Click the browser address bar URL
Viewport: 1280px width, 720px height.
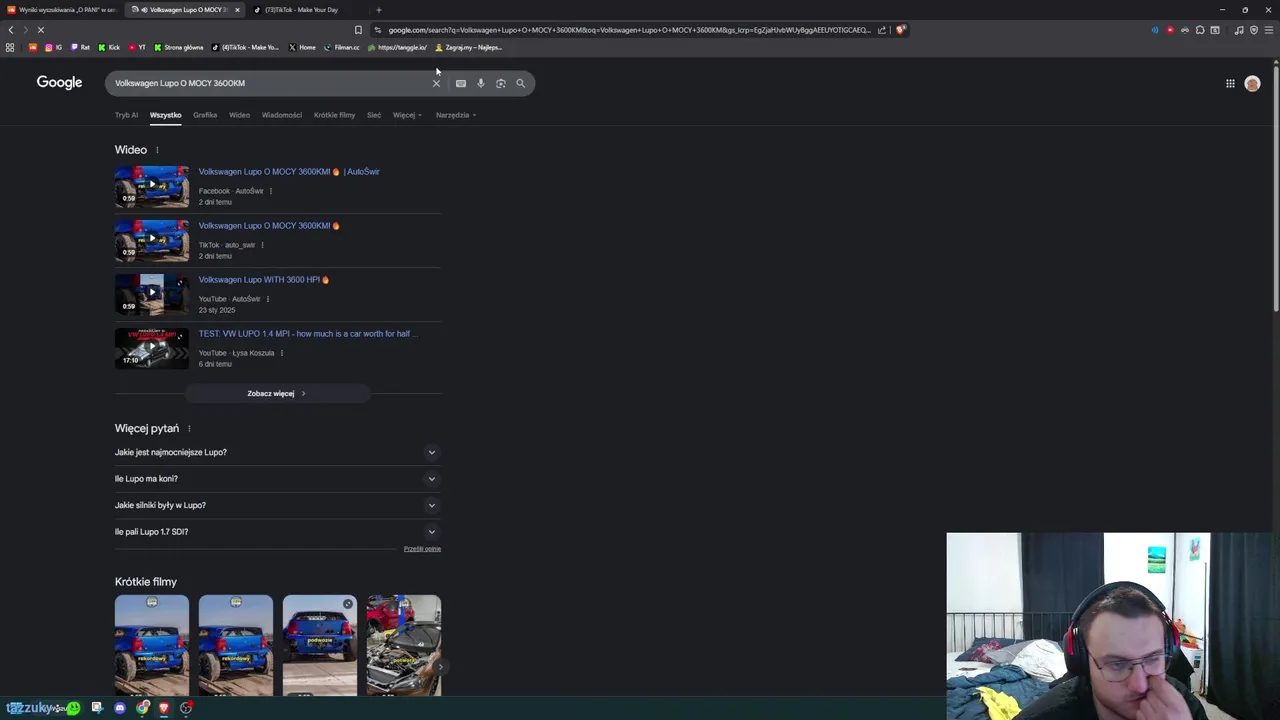coord(629,30)
